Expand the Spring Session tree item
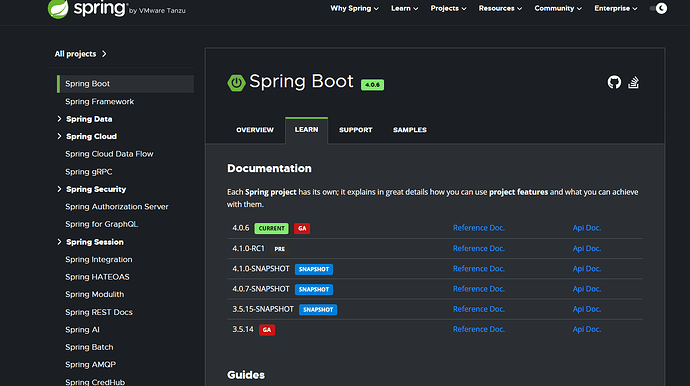This screenshot has height=386, width=690. tap(59, 242)
